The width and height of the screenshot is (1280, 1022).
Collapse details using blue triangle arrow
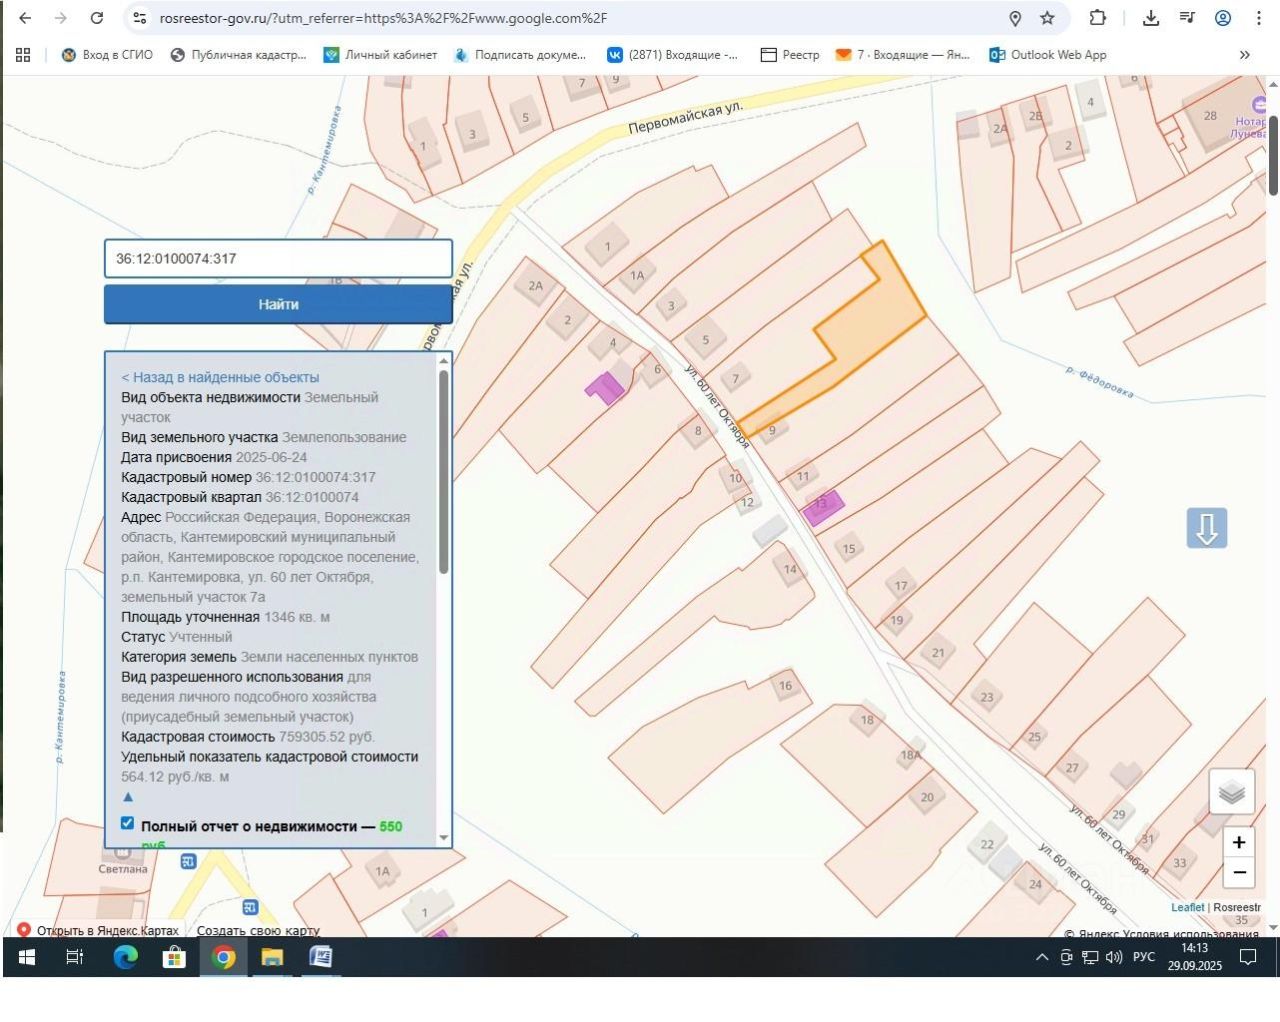(127, 797)
